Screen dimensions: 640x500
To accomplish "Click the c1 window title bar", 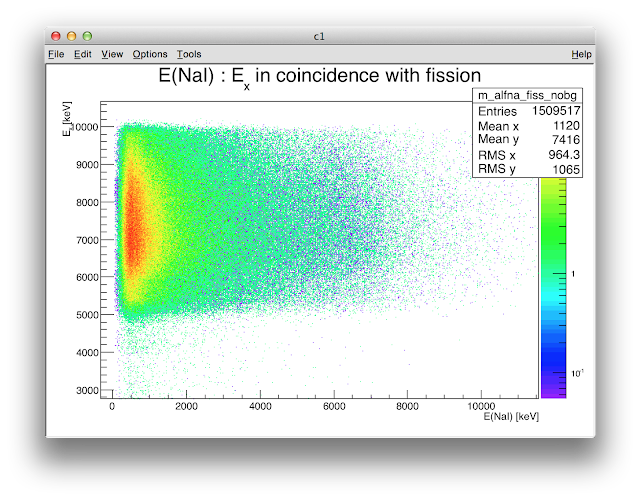I will tap(320, 36).
